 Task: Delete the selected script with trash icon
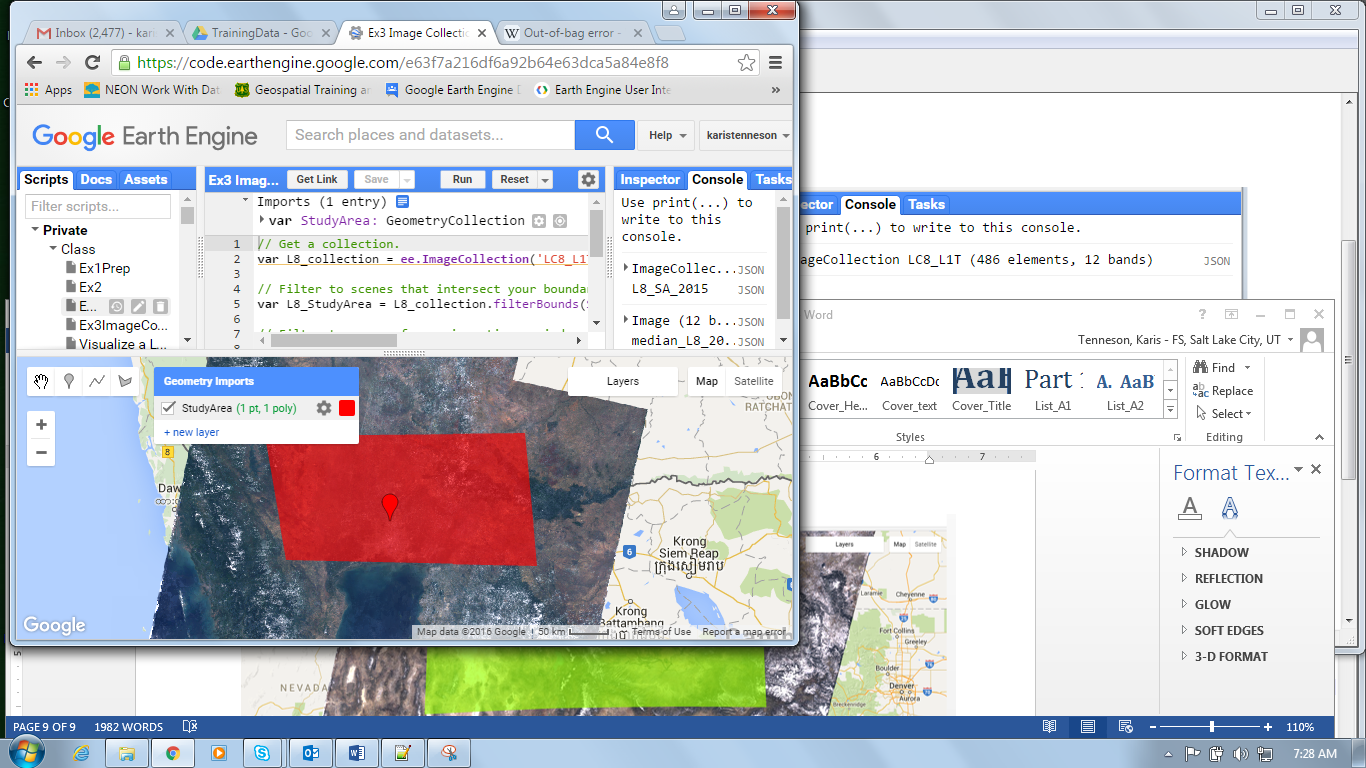click(x=160, y=307)
